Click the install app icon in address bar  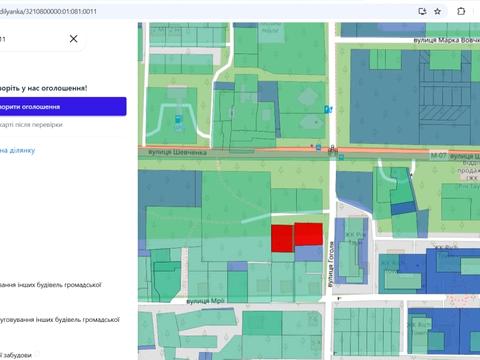click(x=422, y=11)
